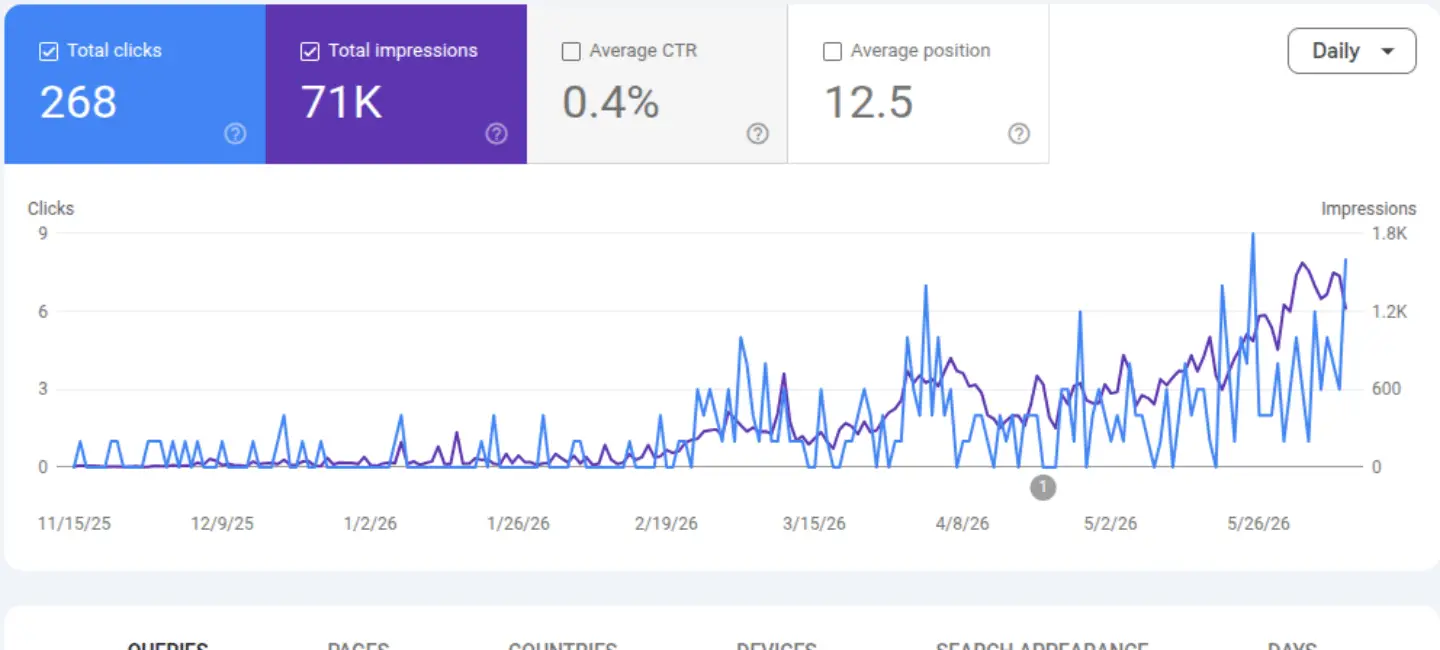Switch to the Devices tab
The width and height of the screenshot is (1440, 650).
tap(776, 646)
